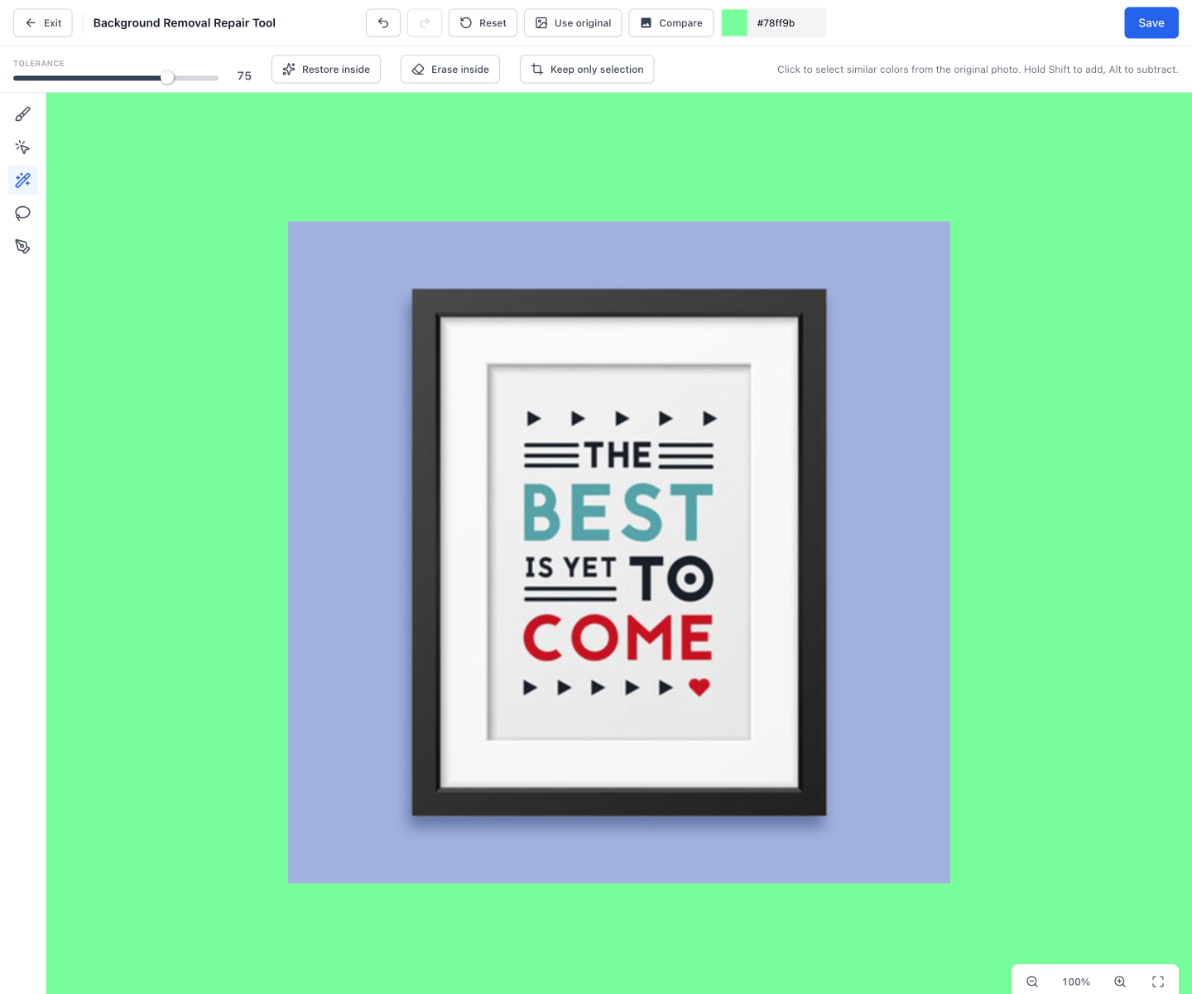Screen dimensions: 1192x994
Task: Edit the hex color field #78ff9b
Action: (787, 23)
